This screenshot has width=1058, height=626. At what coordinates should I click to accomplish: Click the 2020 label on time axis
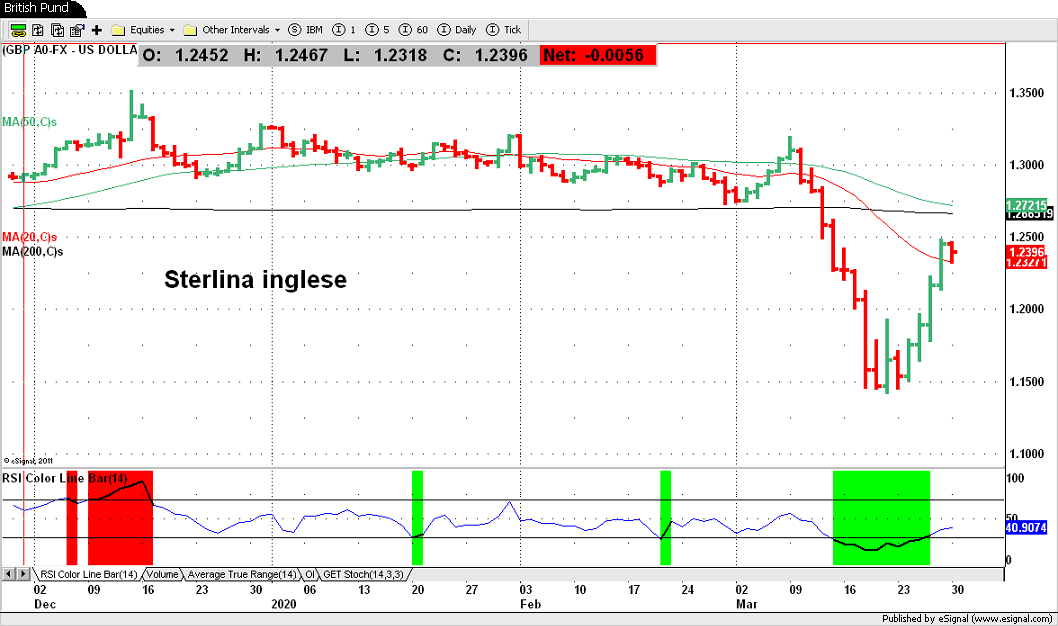click(x=283, y=604)
